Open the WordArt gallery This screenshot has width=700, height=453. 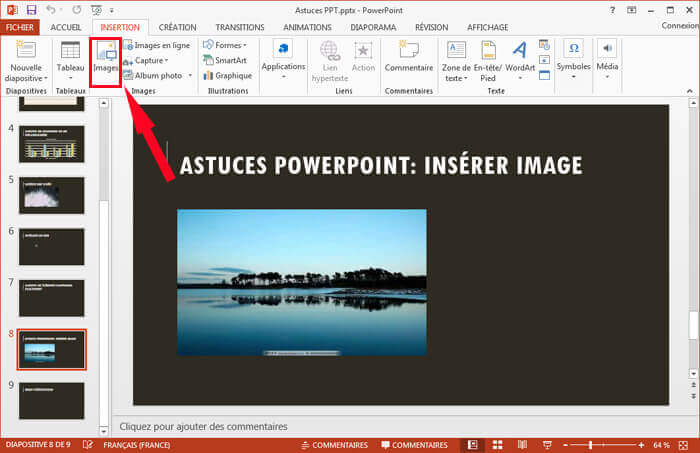[x=520, y=60]
